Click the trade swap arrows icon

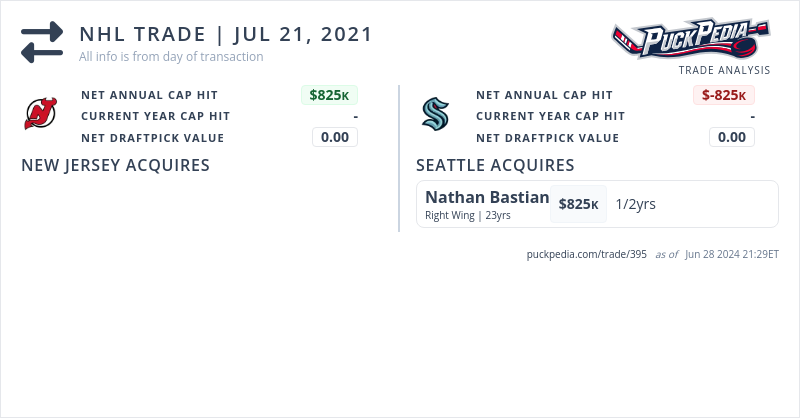click(42, 42)
